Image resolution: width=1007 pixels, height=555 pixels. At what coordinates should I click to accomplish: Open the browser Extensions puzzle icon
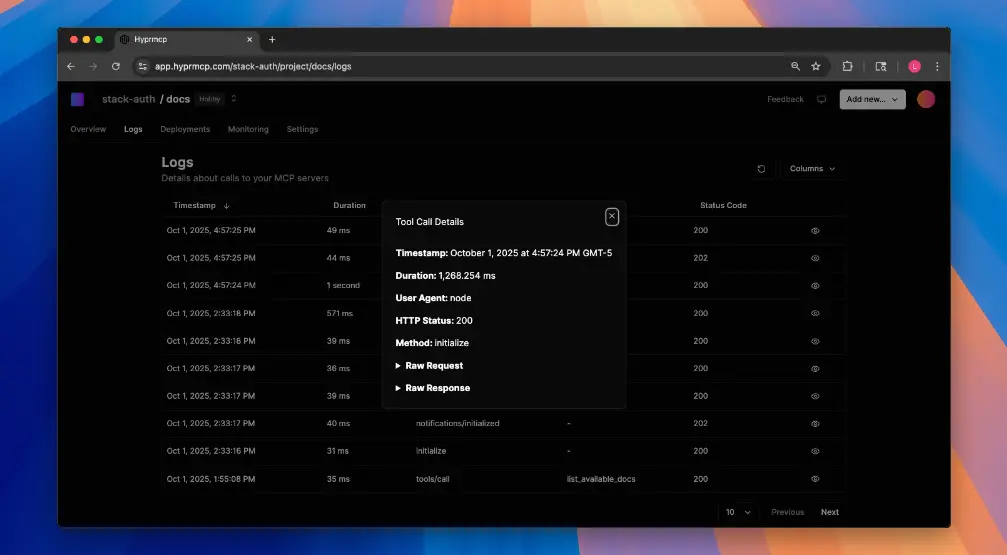(x=847, y=66)
